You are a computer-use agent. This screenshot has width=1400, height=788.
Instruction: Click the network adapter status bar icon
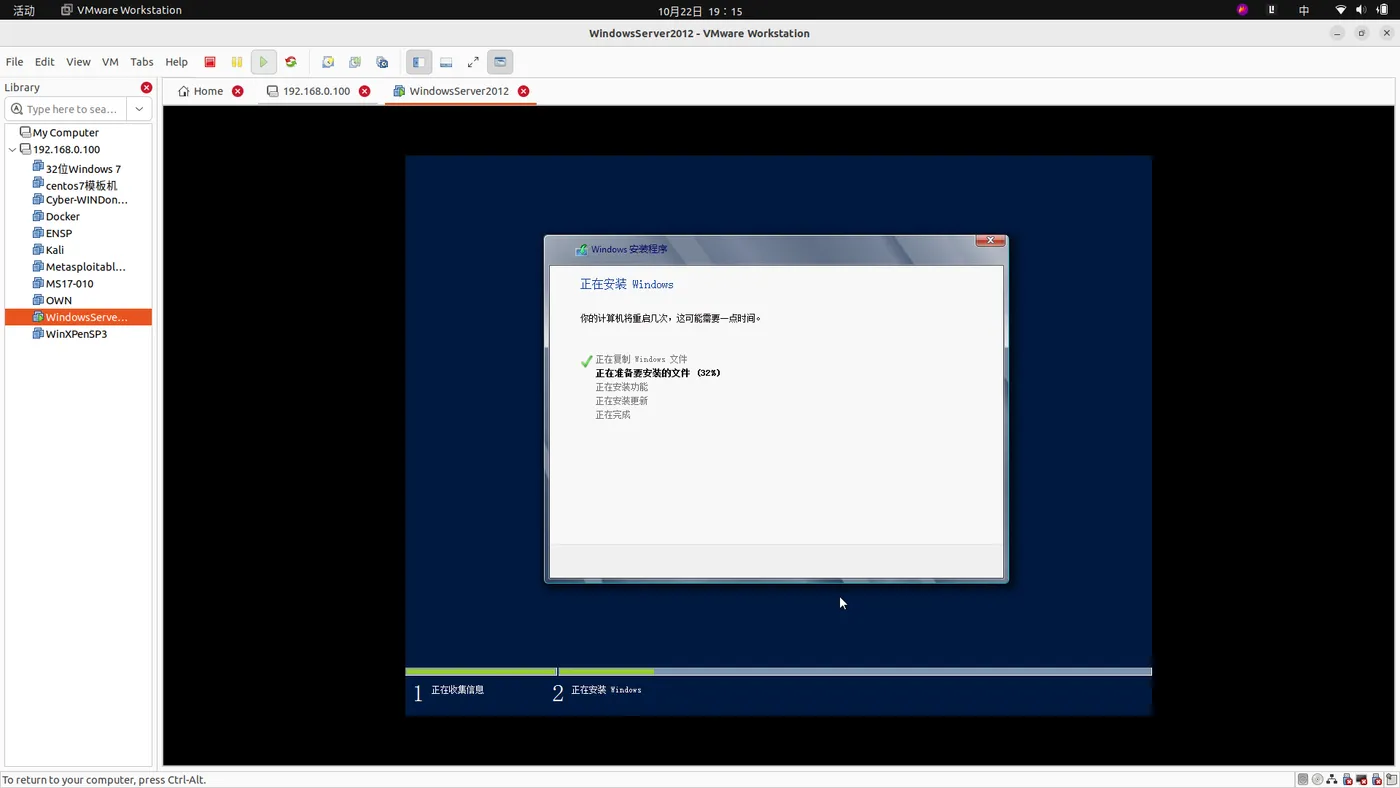[x=1332, y=780]
